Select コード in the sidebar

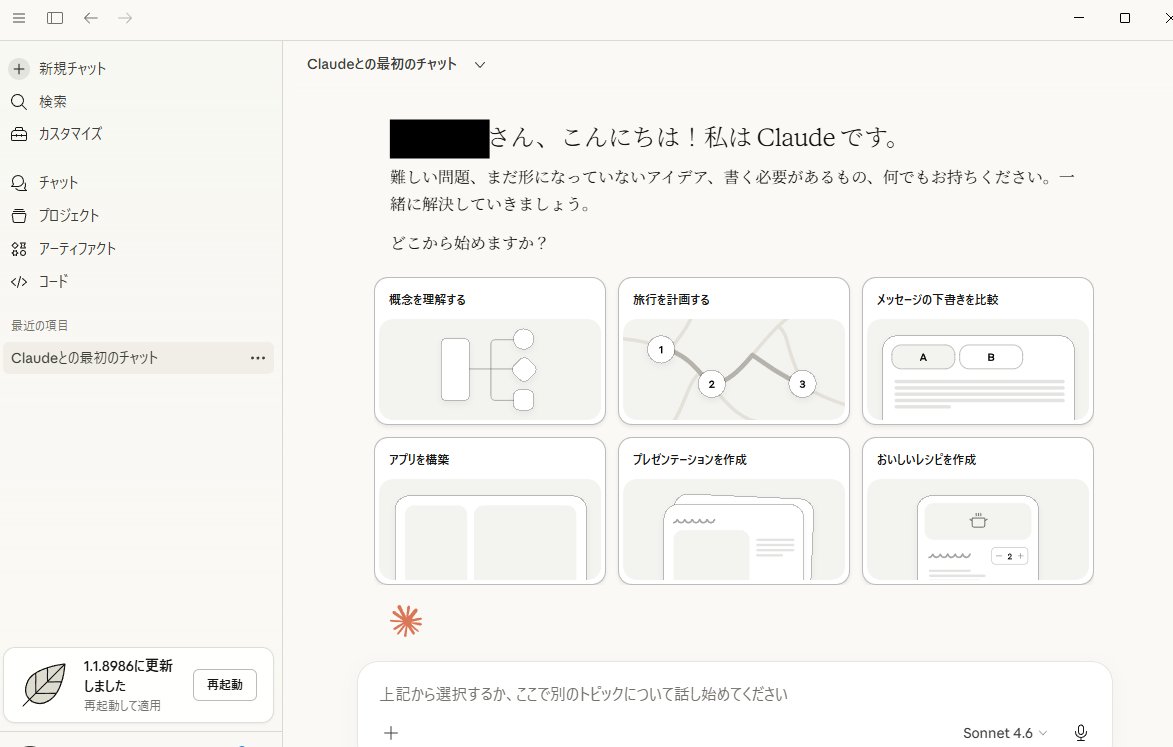click(x=53, y=281)
